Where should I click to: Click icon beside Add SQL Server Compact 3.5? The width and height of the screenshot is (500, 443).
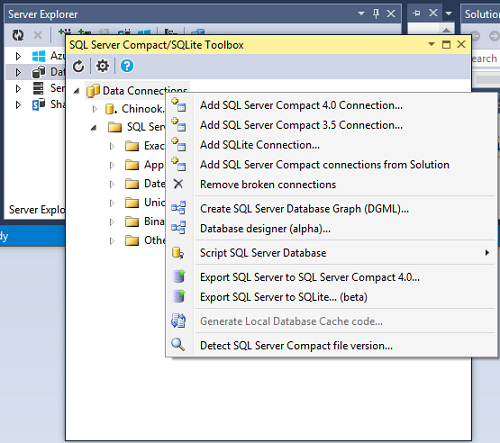(179, 125)
